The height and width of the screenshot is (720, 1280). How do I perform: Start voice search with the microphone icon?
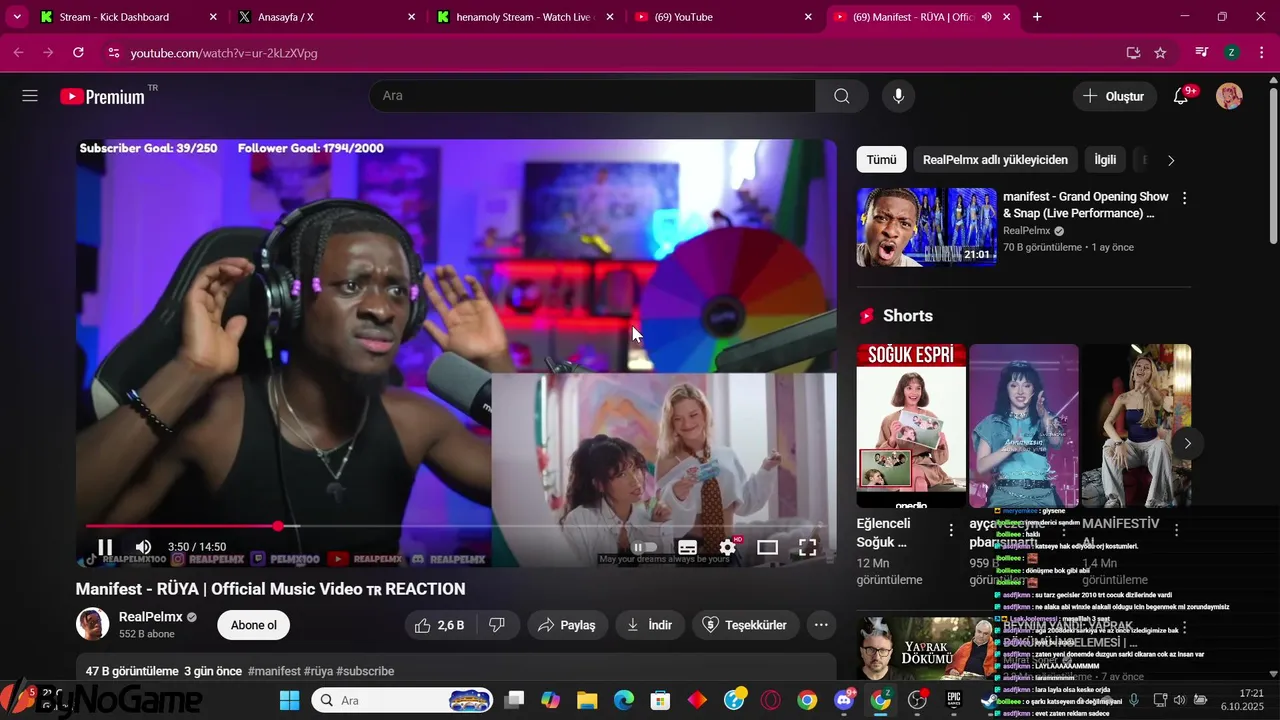click(x=898, y=96)
